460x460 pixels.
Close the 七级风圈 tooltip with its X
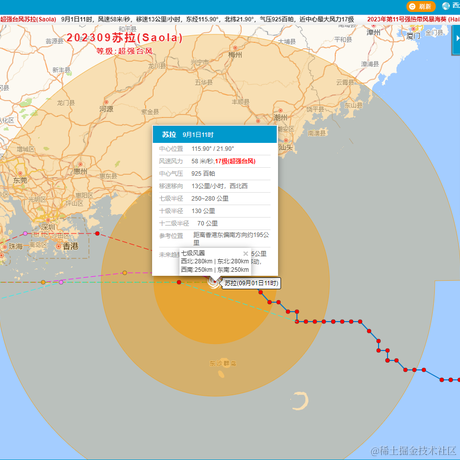pyautogui.click(x=245, y=254)
